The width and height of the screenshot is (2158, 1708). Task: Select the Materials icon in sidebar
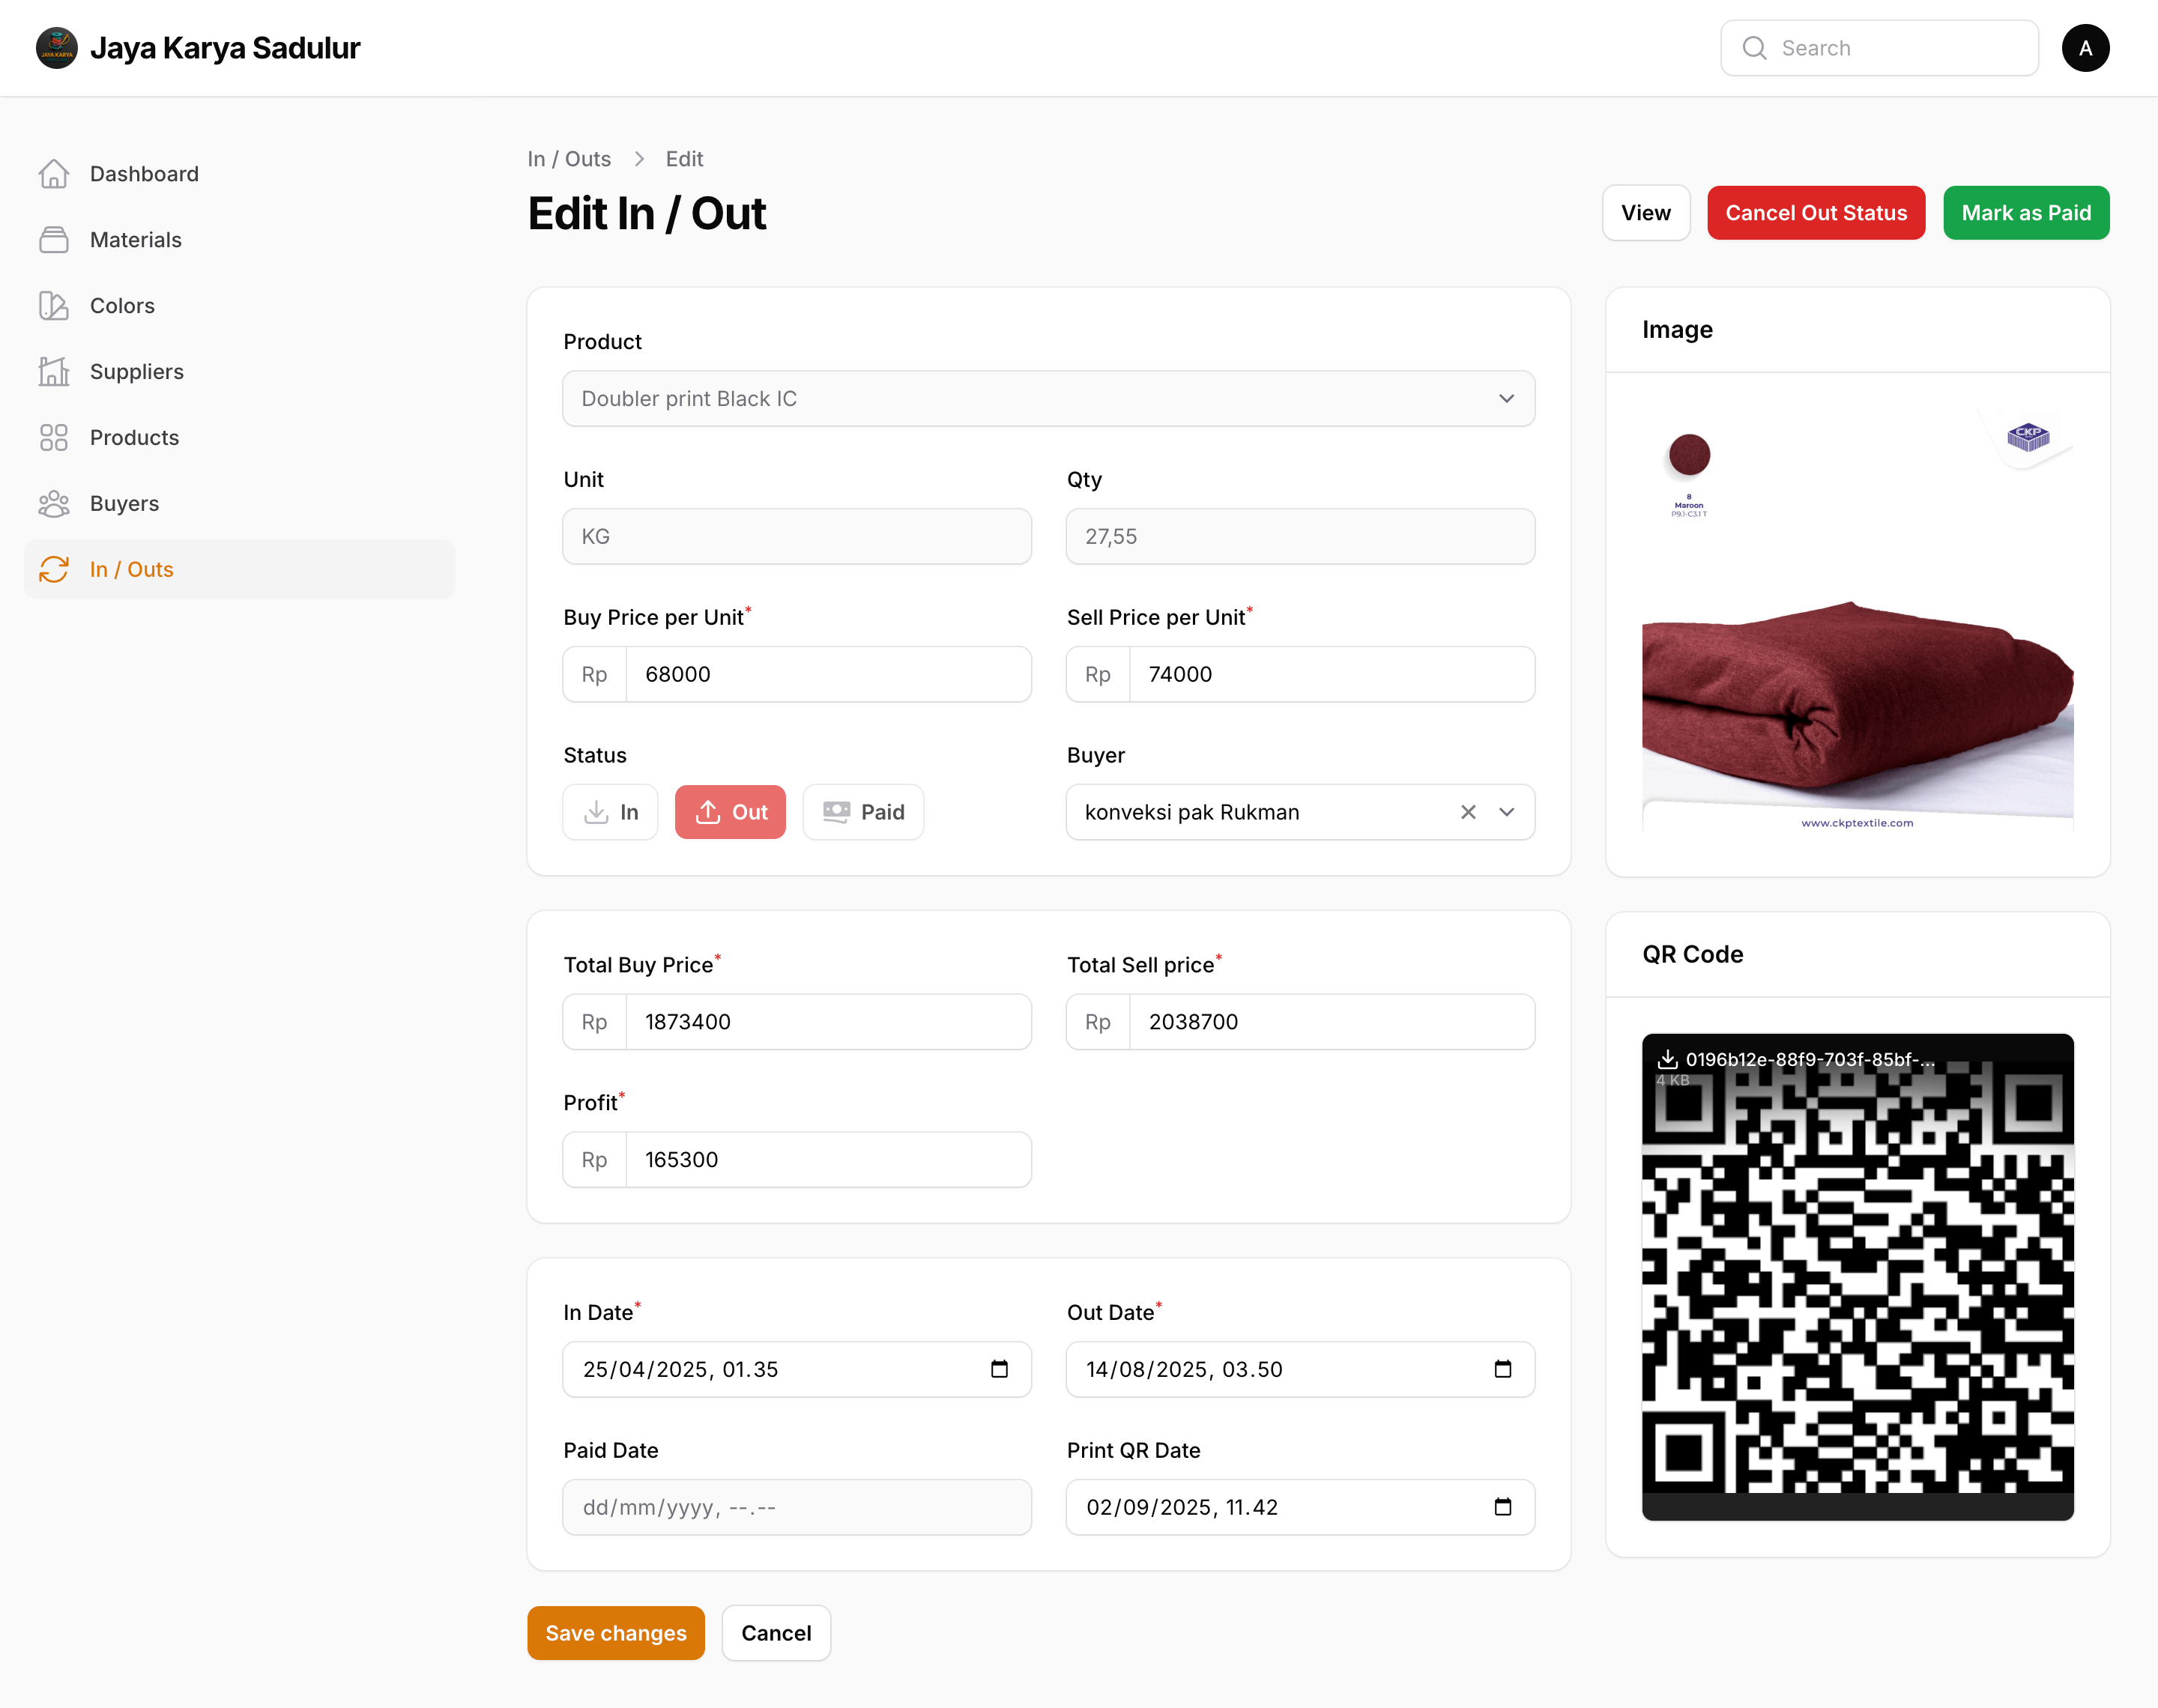55,239
